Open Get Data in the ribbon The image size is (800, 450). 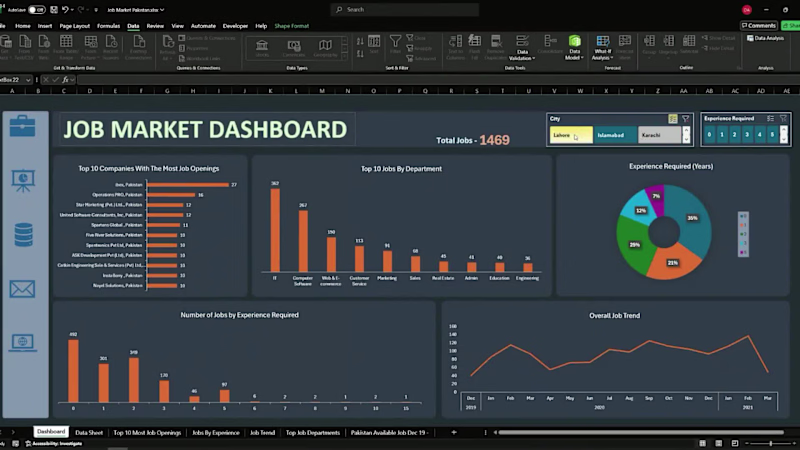click(6, 47)
